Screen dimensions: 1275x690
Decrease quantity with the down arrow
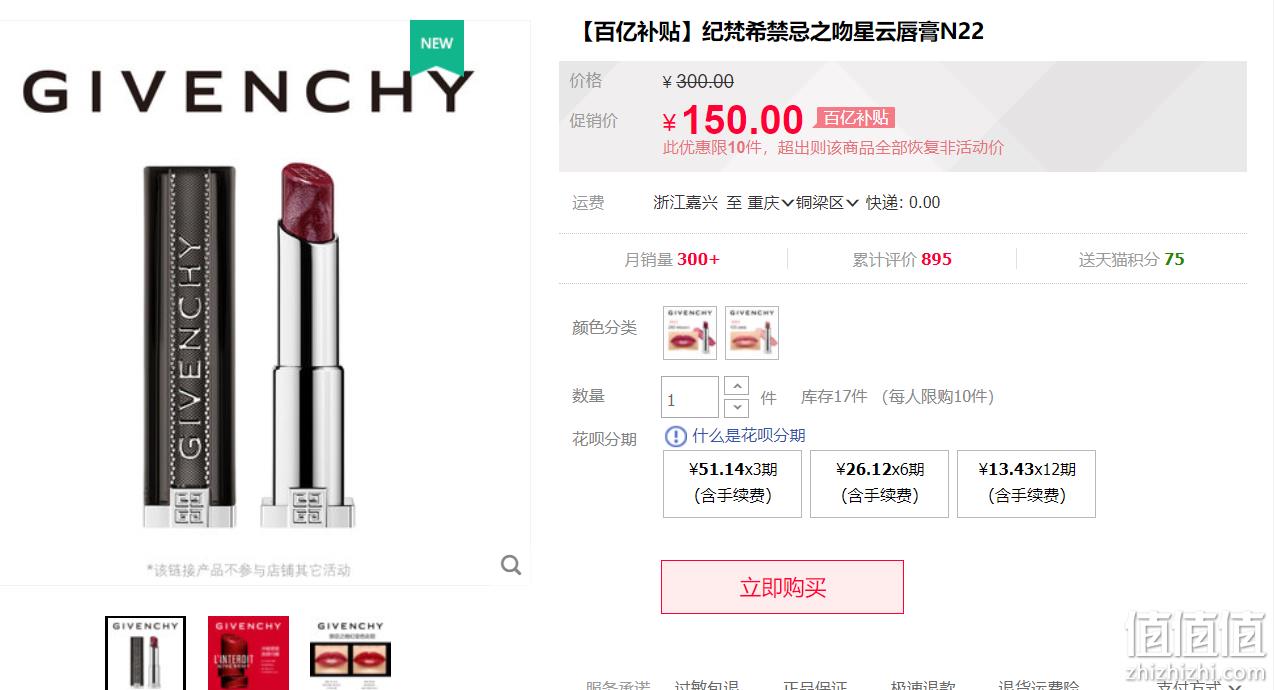(x=736, y=407)
